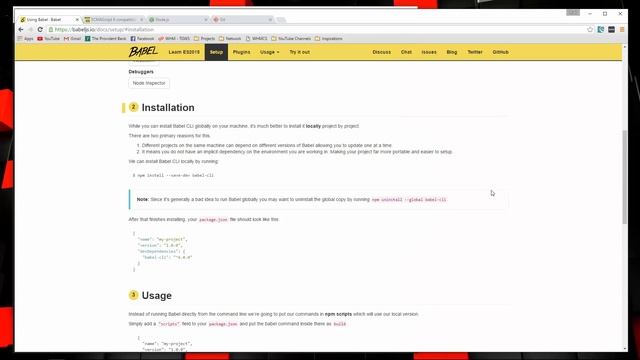The width and height of the screenshot is (640, 360).
Task: Open the Twitter link in navbar
Action: (x=475, y=52)
